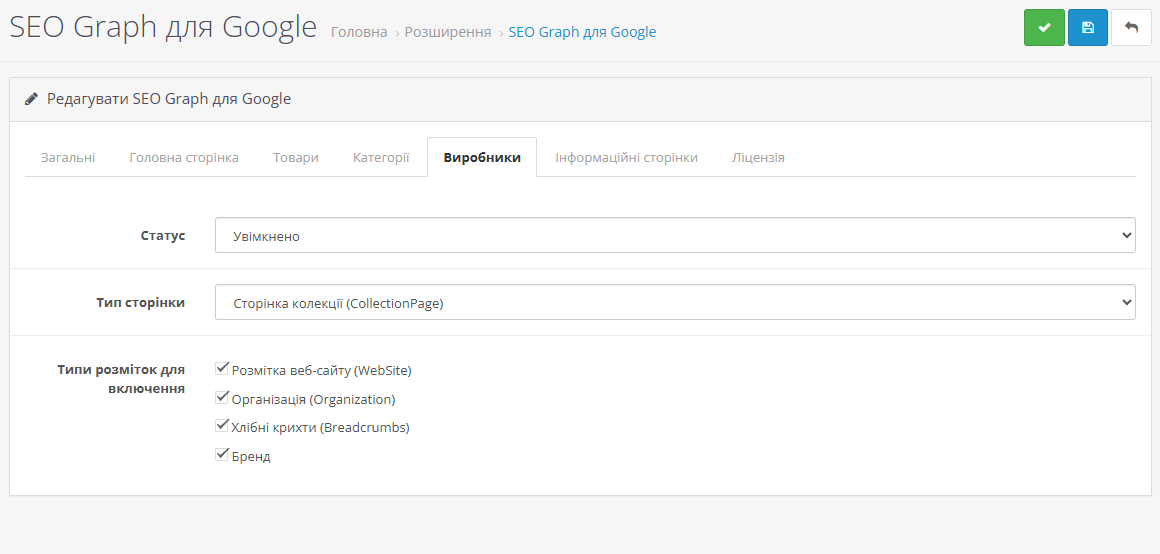Open the Інформаційні сторінки tab

(627, 158)
